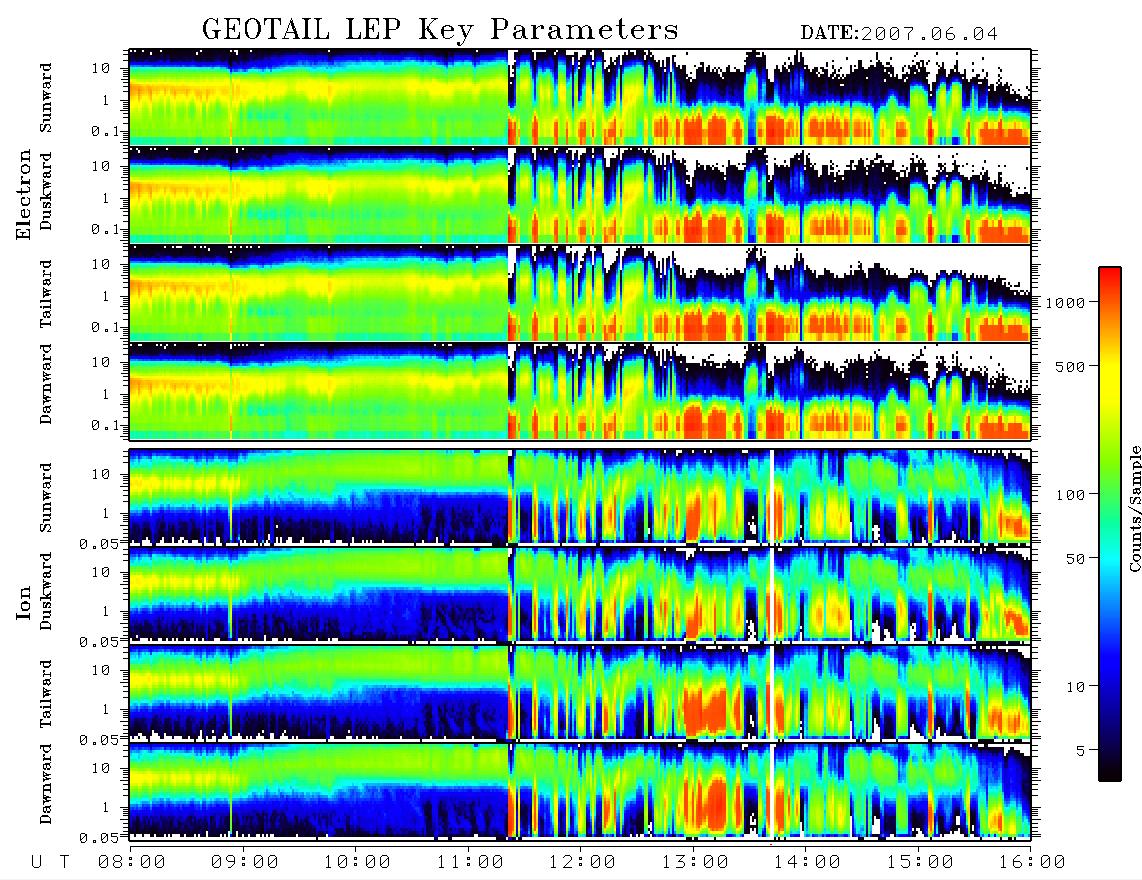Click the "15:00" time tick label
Image resolution: width=1142 pixels, height=880 pixels.
pos(920,862)
